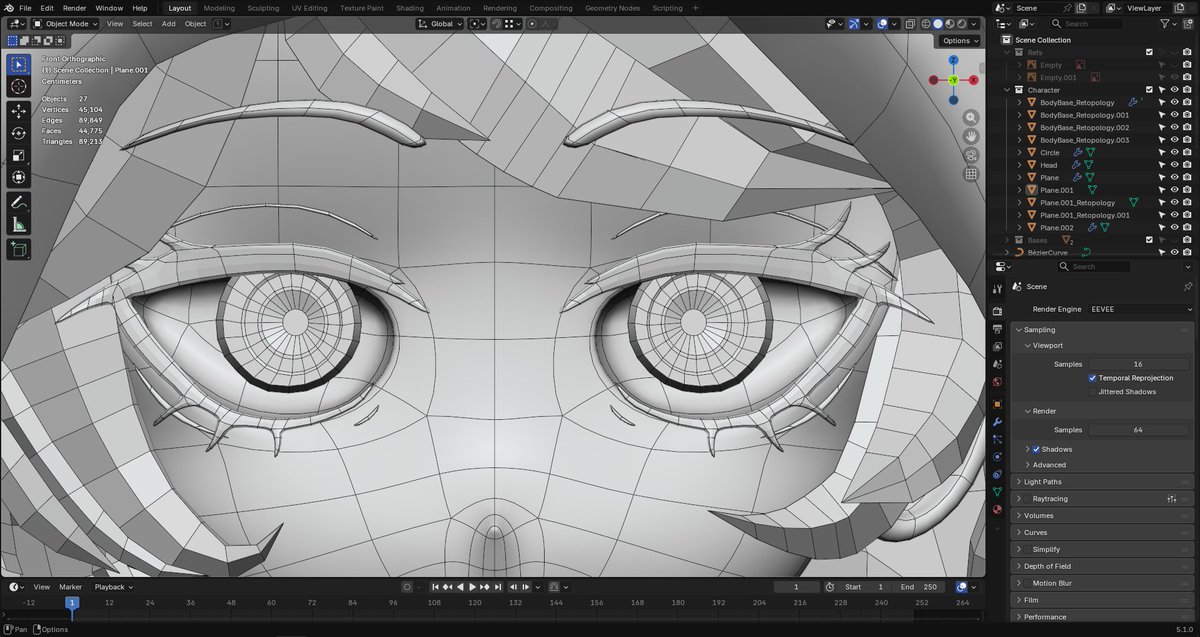
Task: Open the Marker menu in timeline
Action: [x=70, y=587]
